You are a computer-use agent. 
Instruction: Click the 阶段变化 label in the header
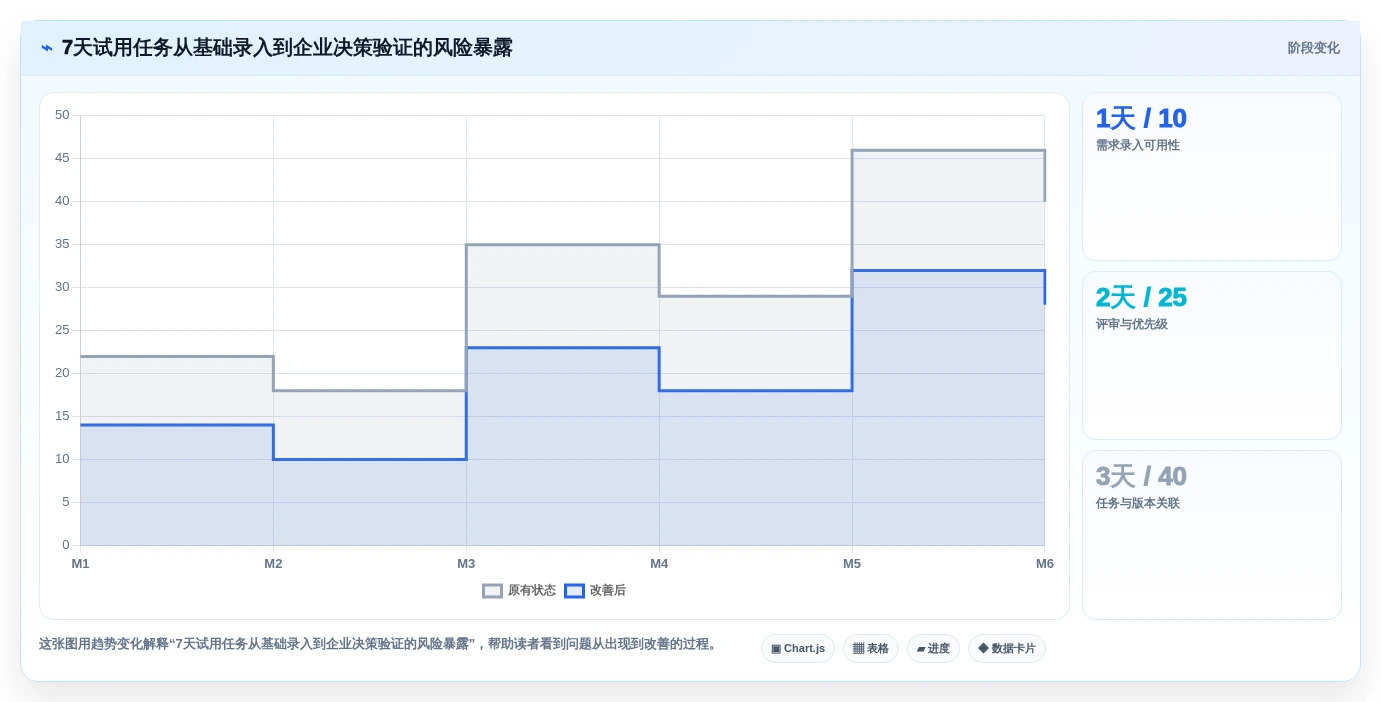coord(1313,48)
